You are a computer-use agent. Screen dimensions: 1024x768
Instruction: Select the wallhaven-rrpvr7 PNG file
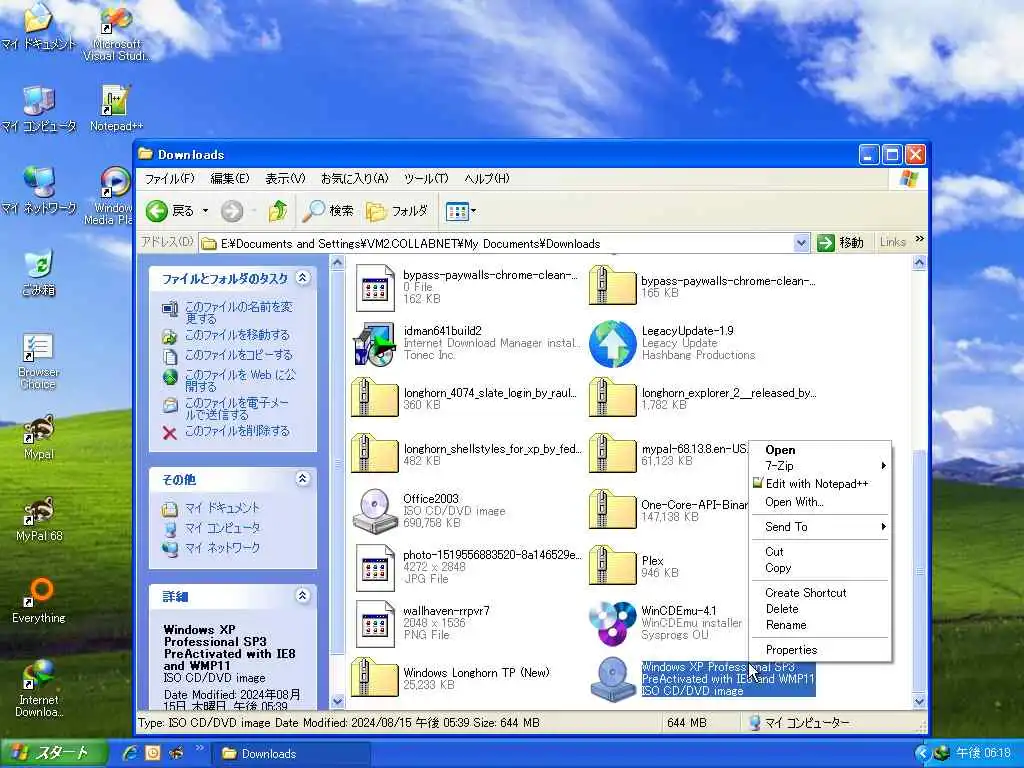pyautogui.click(x=422, y=623)
